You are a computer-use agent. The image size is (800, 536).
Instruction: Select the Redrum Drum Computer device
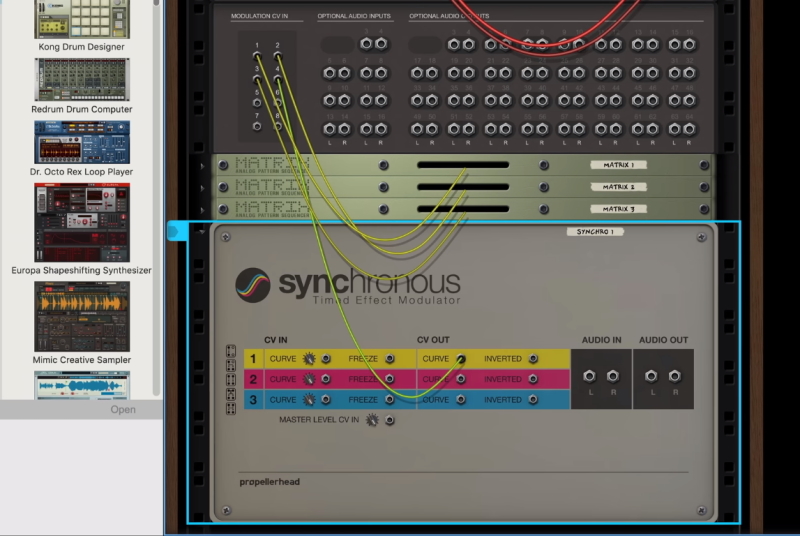tap(82, 80)
